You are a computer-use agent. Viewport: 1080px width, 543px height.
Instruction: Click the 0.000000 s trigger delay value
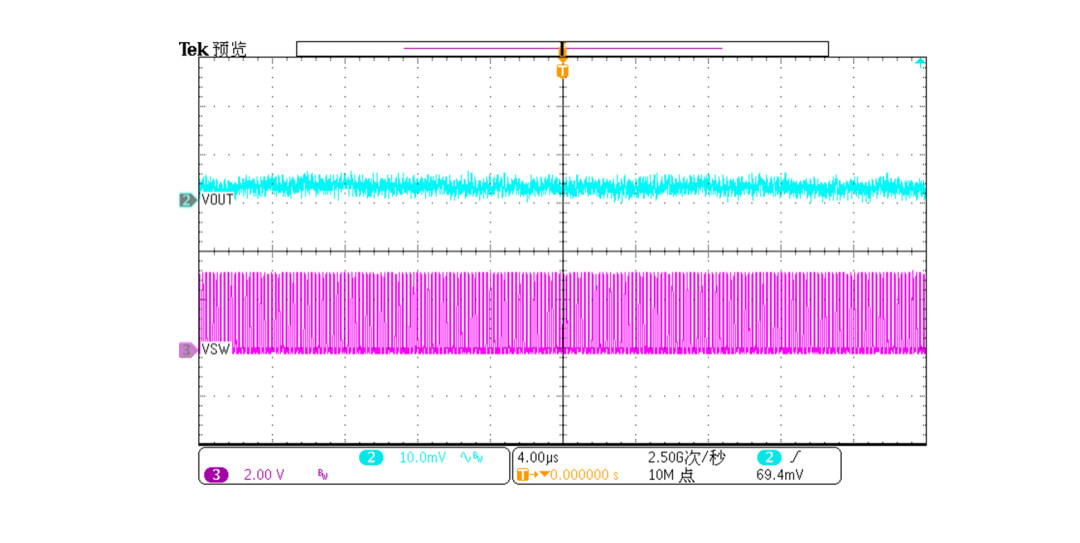pos(585,475)
